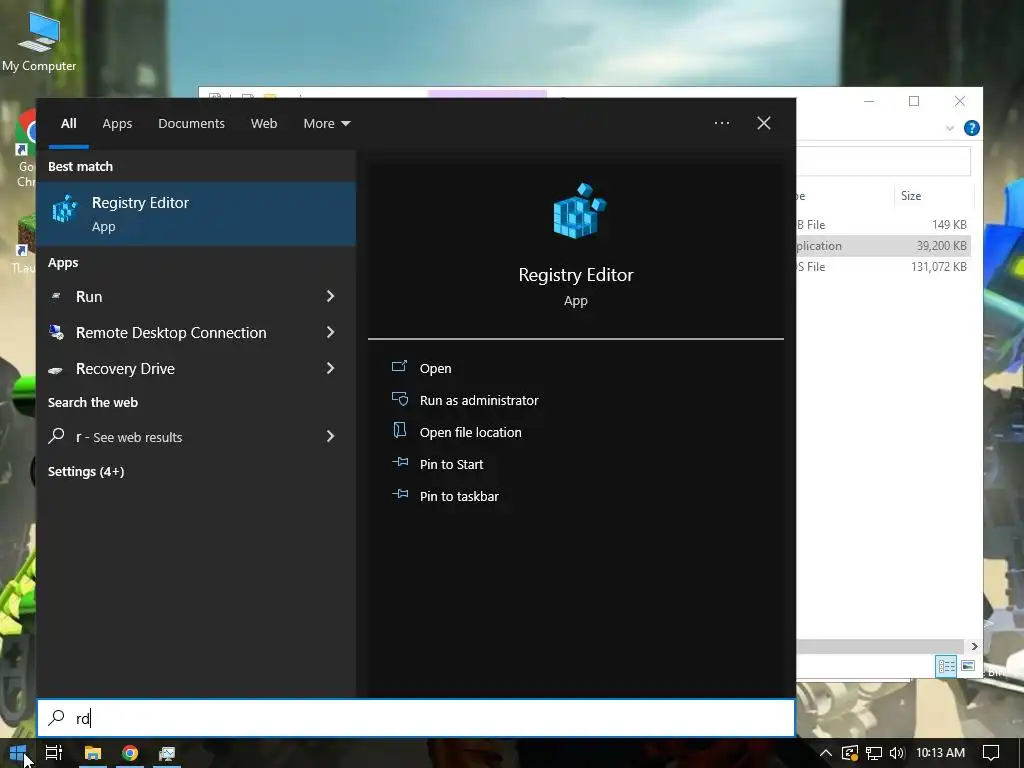Click the volume speaker tray icon
The image size is (1024, 768).
897,753
